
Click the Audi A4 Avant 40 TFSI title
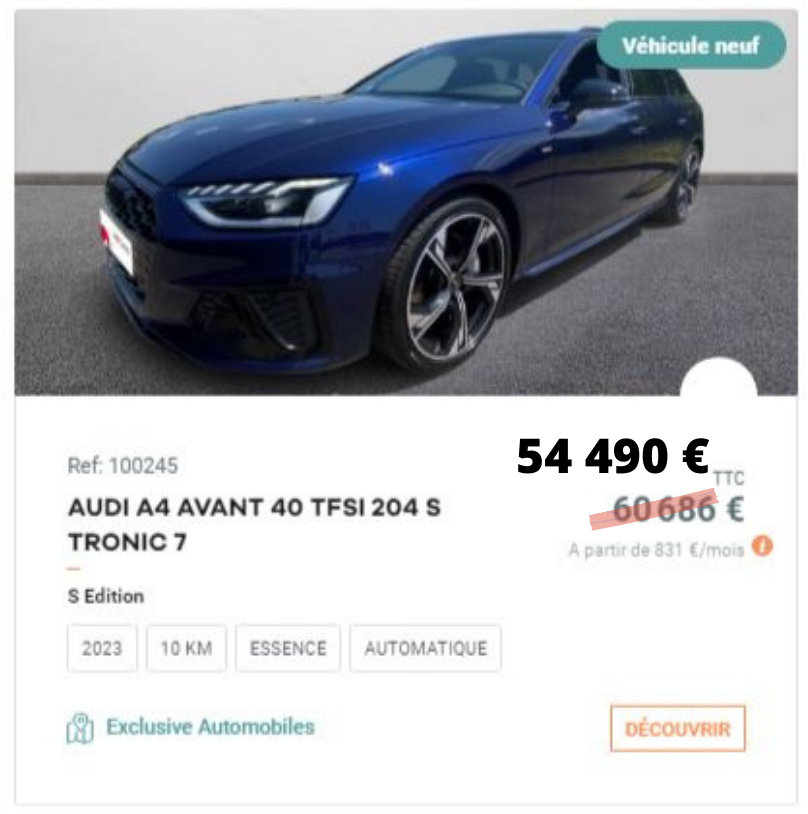point(254,525)
